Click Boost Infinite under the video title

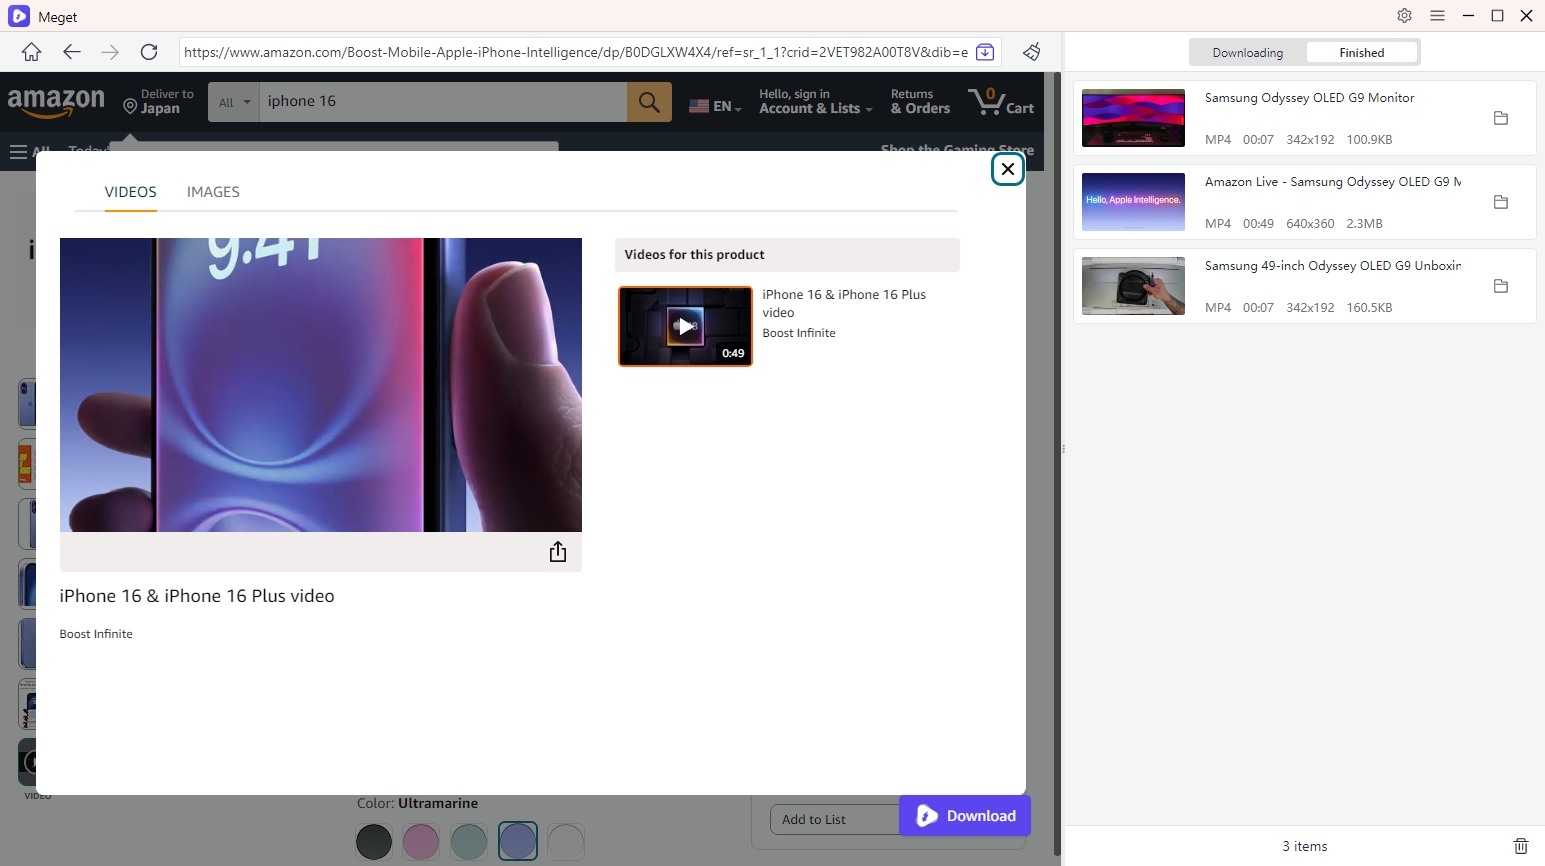[x=96, y=634]
